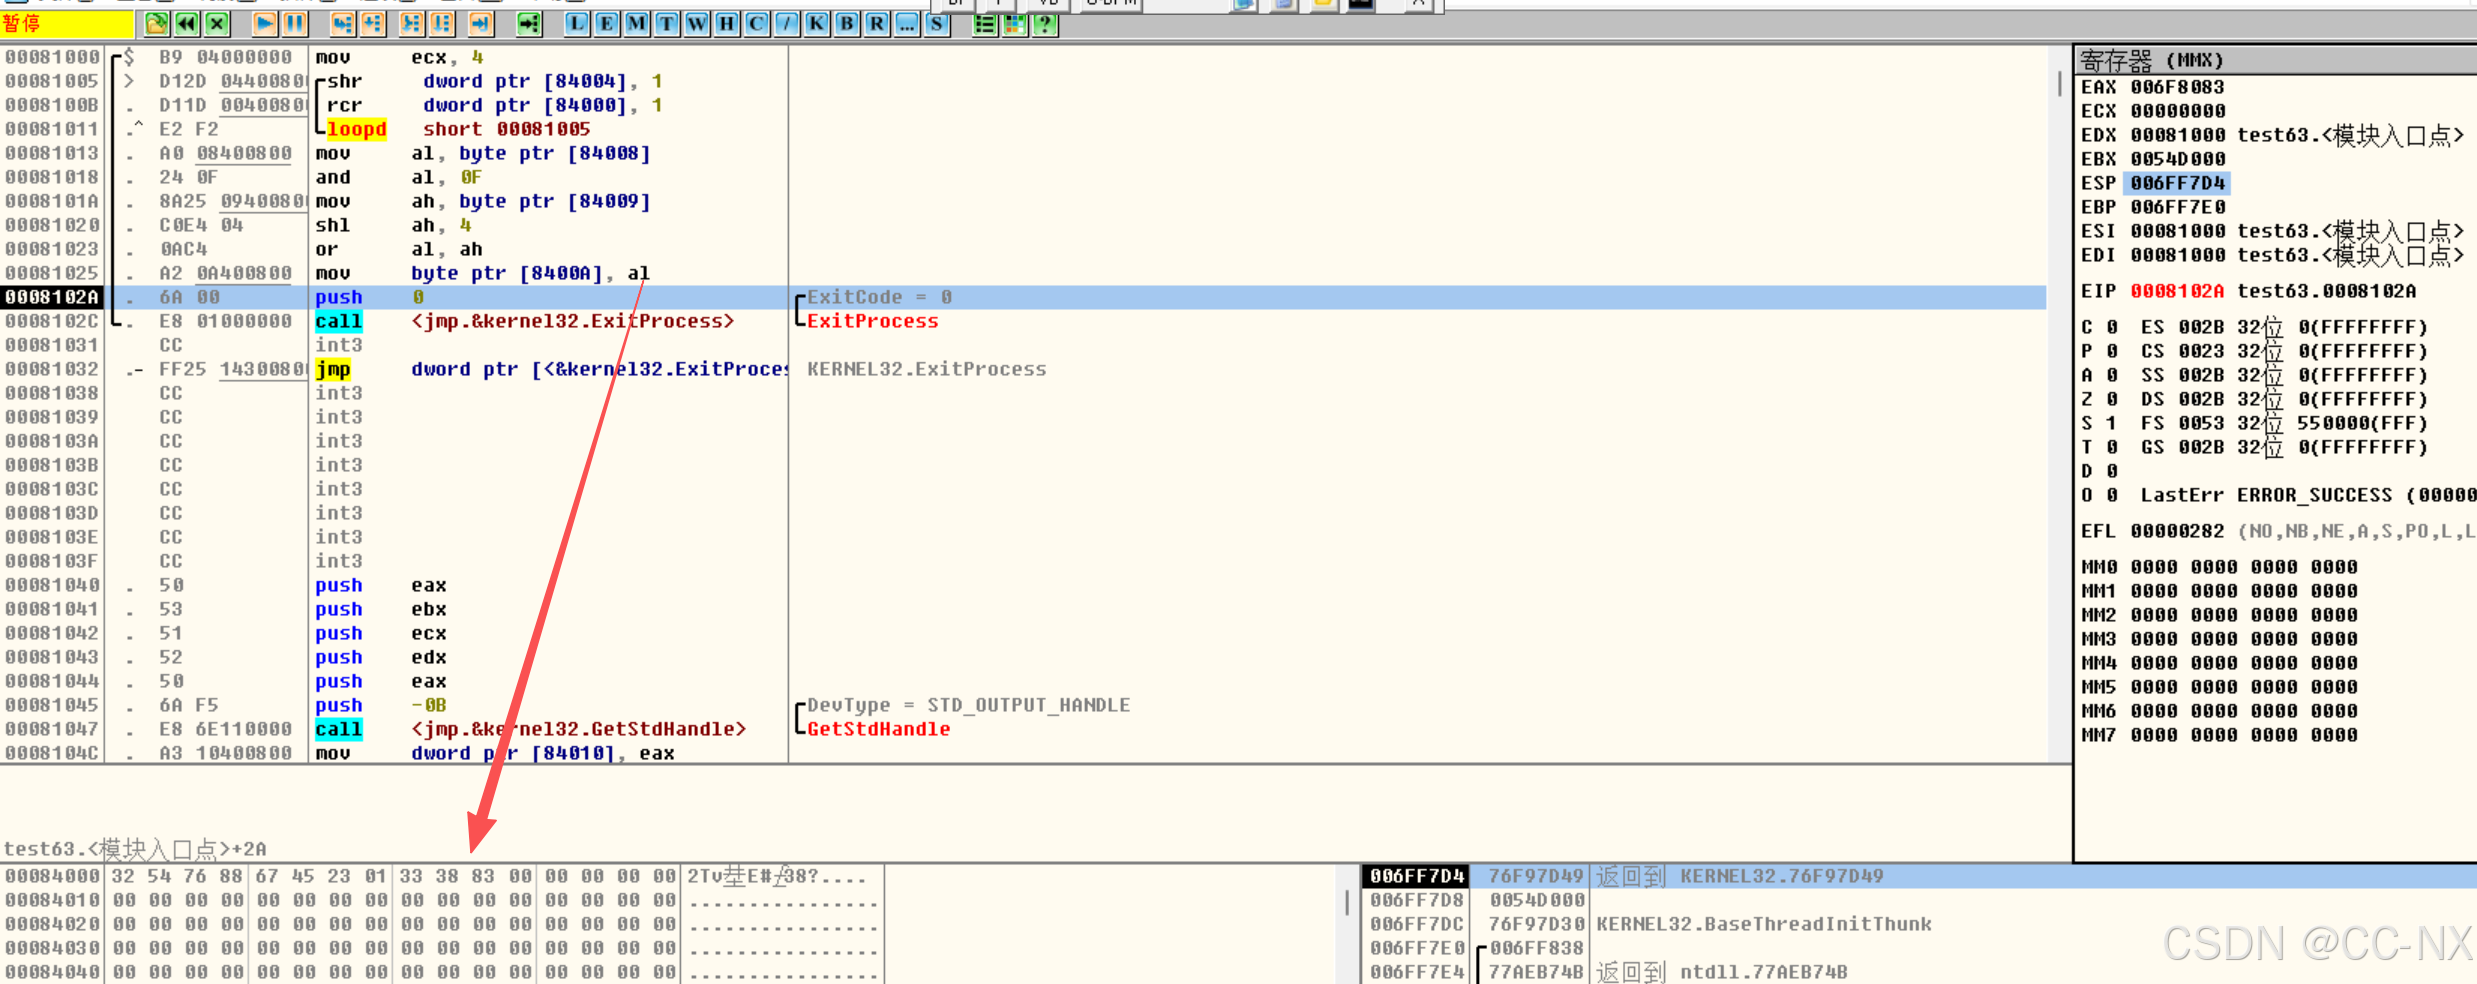Select the loopd instruction at 00081011

click(x=1023, y=129)
